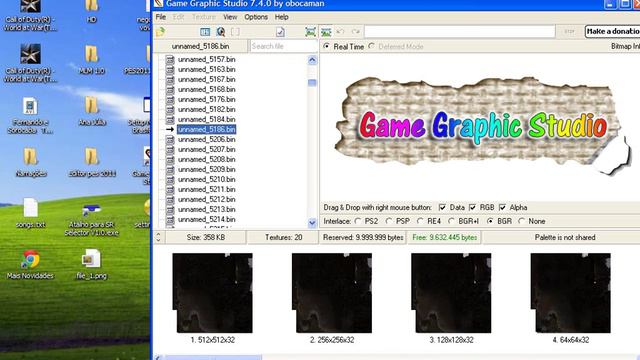This screenshot has width=640, height=360.
Task: Toggle the Alpha checkbox
Action: click(x=502, y=207)
